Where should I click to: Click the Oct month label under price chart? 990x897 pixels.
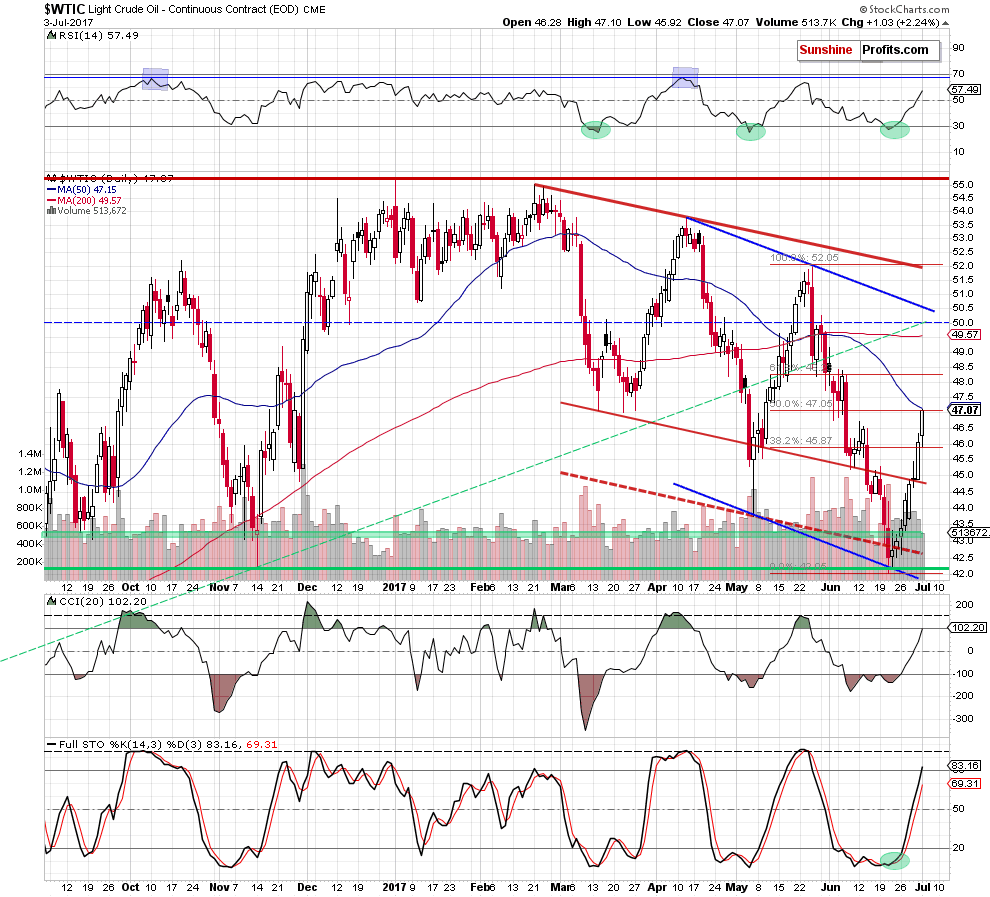pyautogui.click(x=131, y=587)
